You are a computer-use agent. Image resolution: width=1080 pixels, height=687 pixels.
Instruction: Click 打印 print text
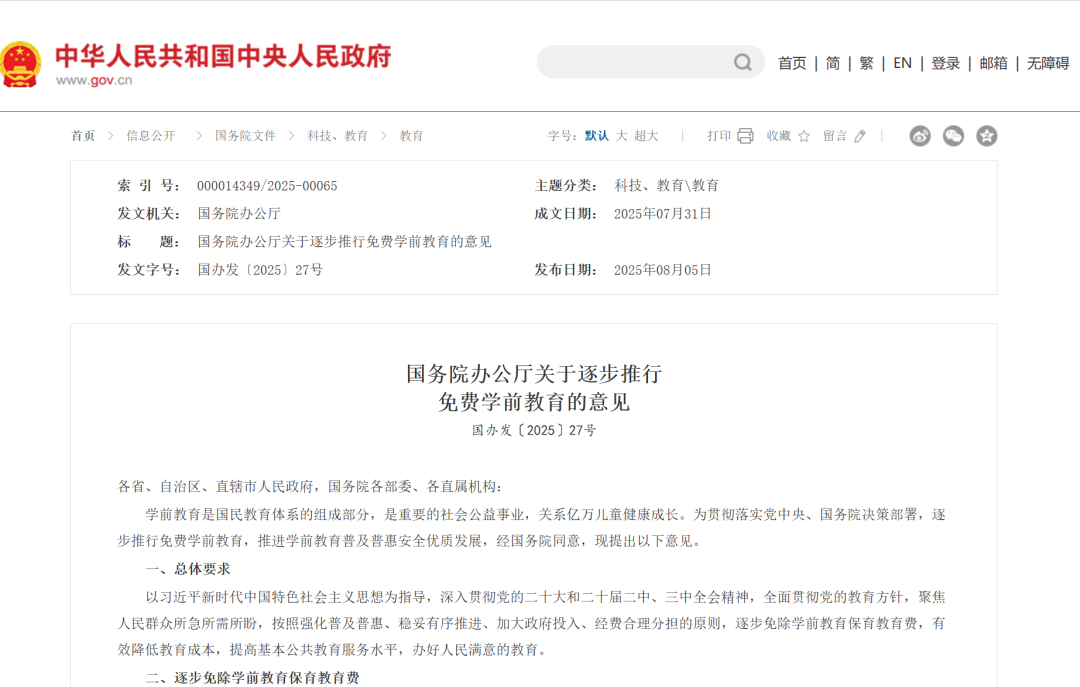tap(718, 136)
